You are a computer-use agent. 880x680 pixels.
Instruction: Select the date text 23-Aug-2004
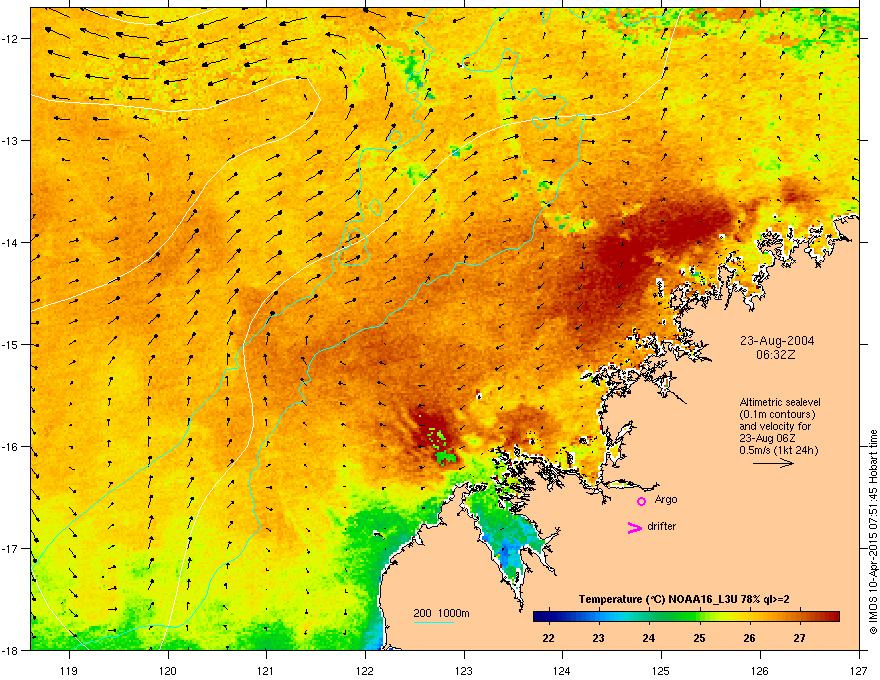(777, 341)
